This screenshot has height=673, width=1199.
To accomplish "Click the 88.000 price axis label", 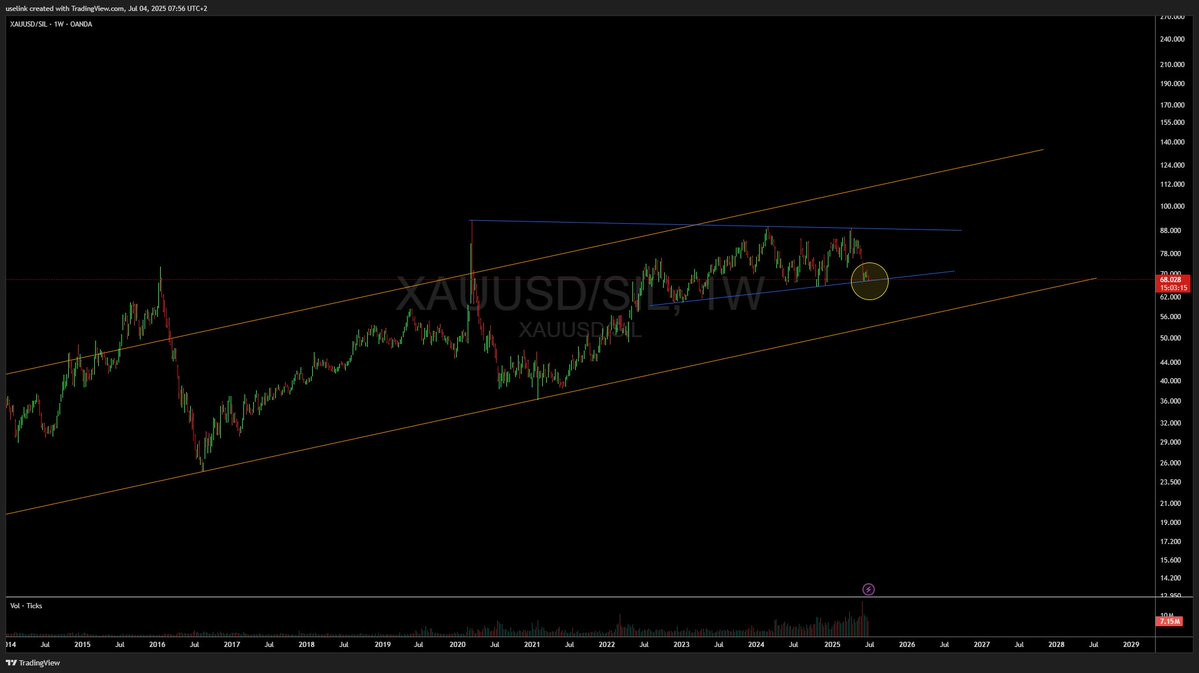I will [1172, 230].
